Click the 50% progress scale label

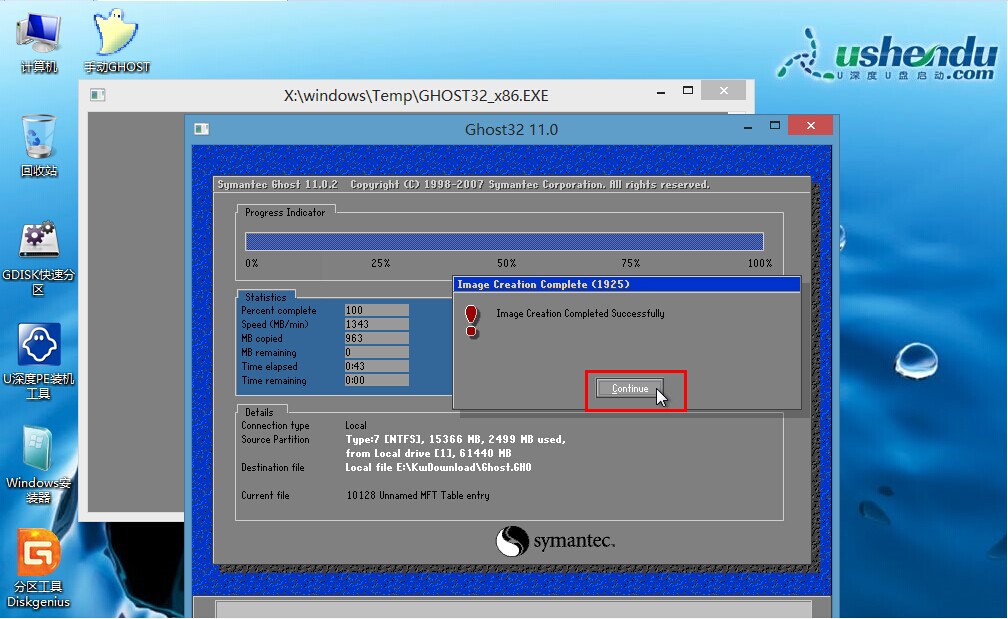pos(507,264)
